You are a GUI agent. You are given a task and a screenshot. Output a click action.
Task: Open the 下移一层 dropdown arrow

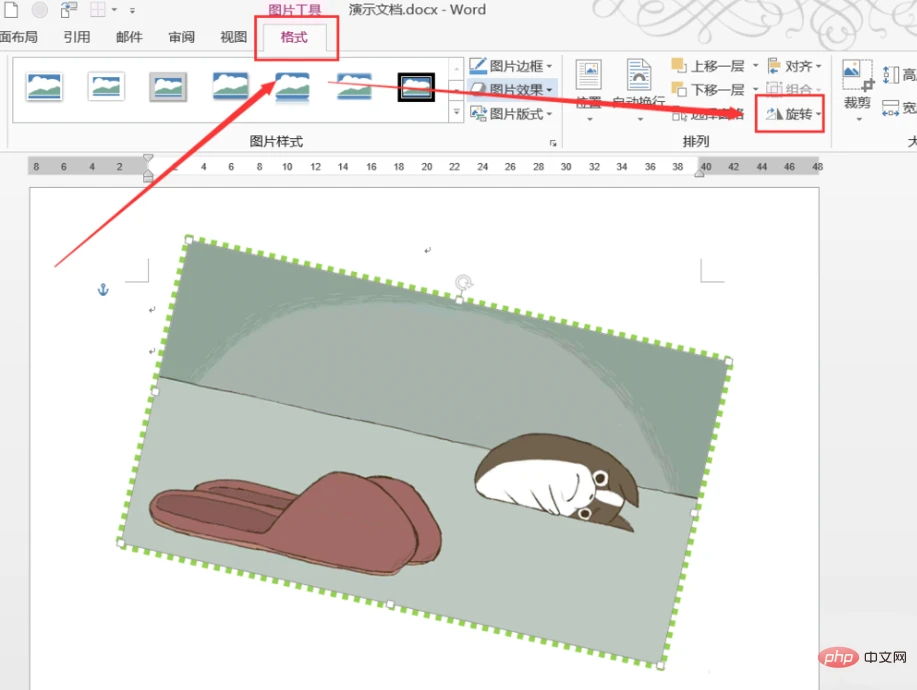(755, 89)
